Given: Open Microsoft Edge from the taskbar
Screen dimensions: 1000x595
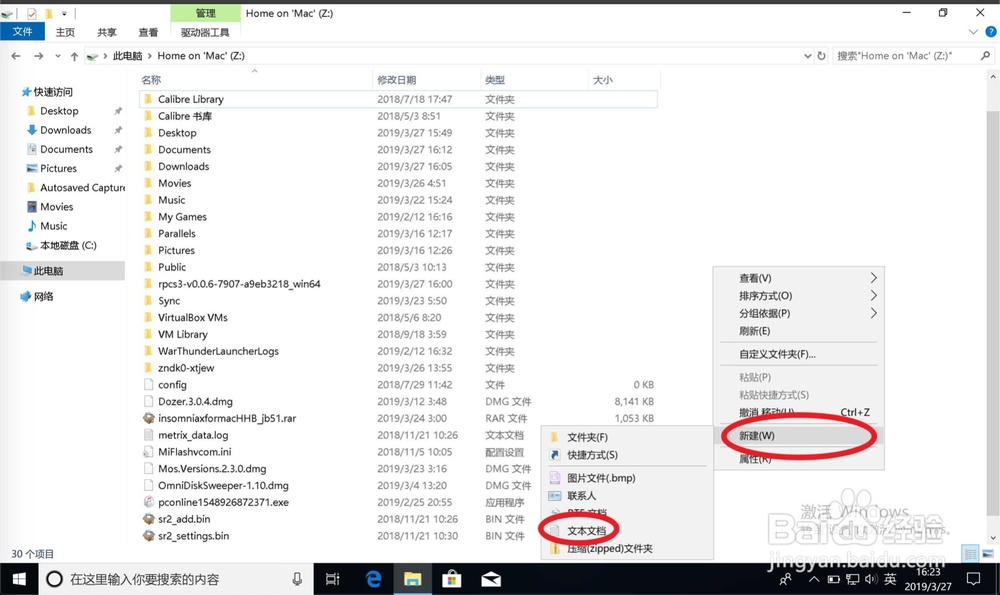Looking at the screenshot, I should coord(371,578).
